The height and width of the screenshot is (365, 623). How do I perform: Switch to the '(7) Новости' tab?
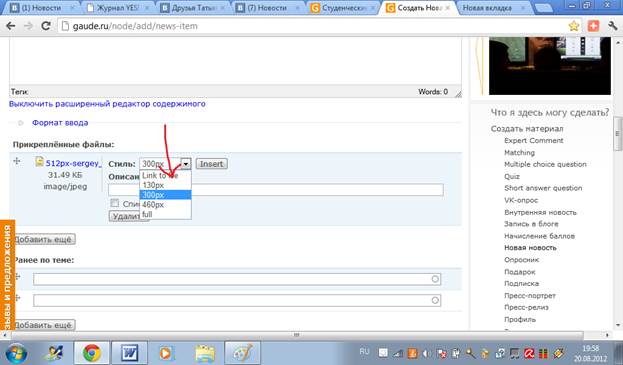coord(267,8)
